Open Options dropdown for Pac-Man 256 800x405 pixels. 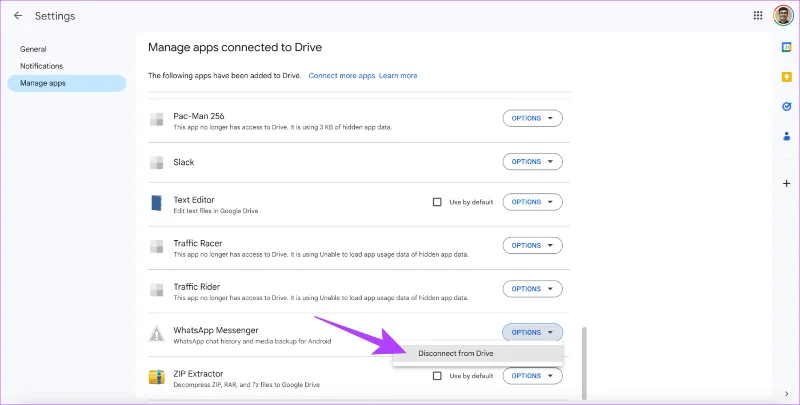pyautogui.click(x=533, y=118)
